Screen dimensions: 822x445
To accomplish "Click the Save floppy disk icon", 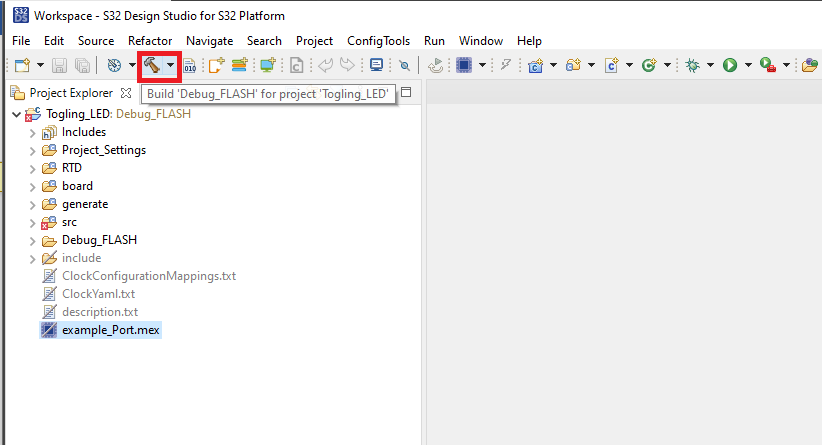I will coord(60,65).
